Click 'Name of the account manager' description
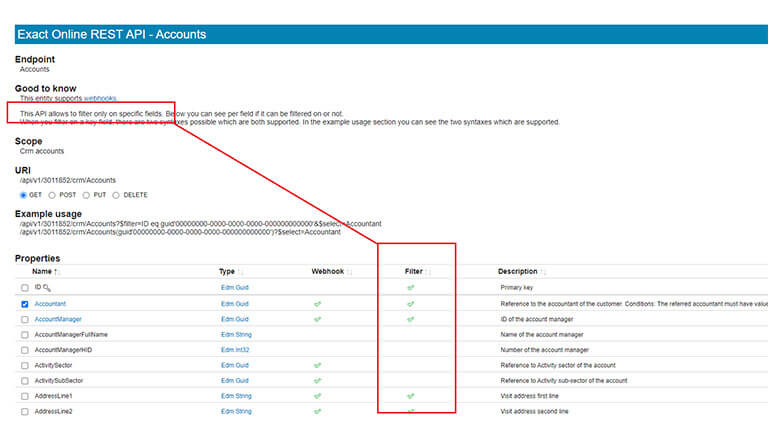 542,335
